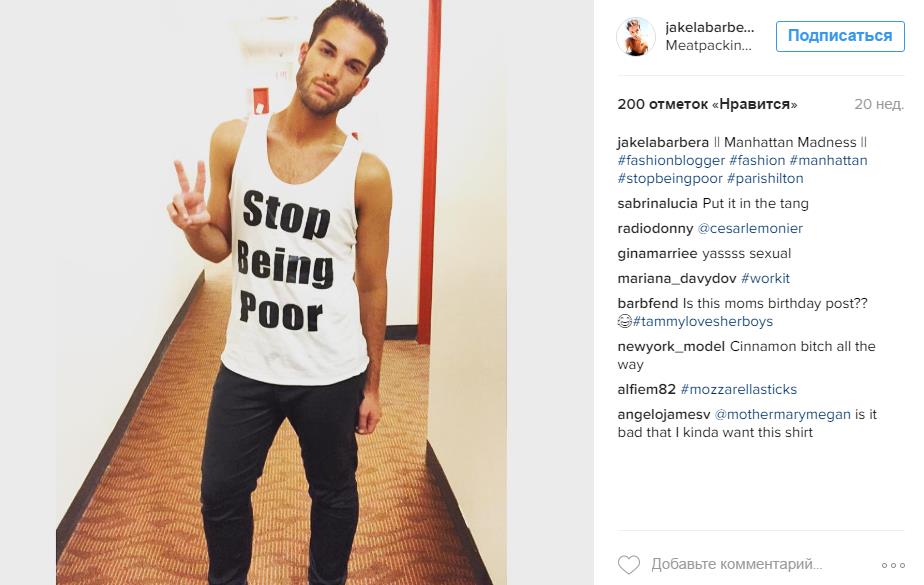Open the #fashionblogger hashtag
The height and width of the screenshot is (585, 924).
(671, 160)
